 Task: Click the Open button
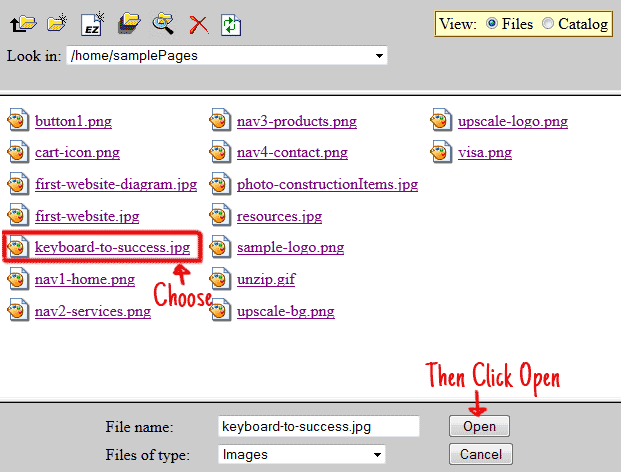point(479,426)
